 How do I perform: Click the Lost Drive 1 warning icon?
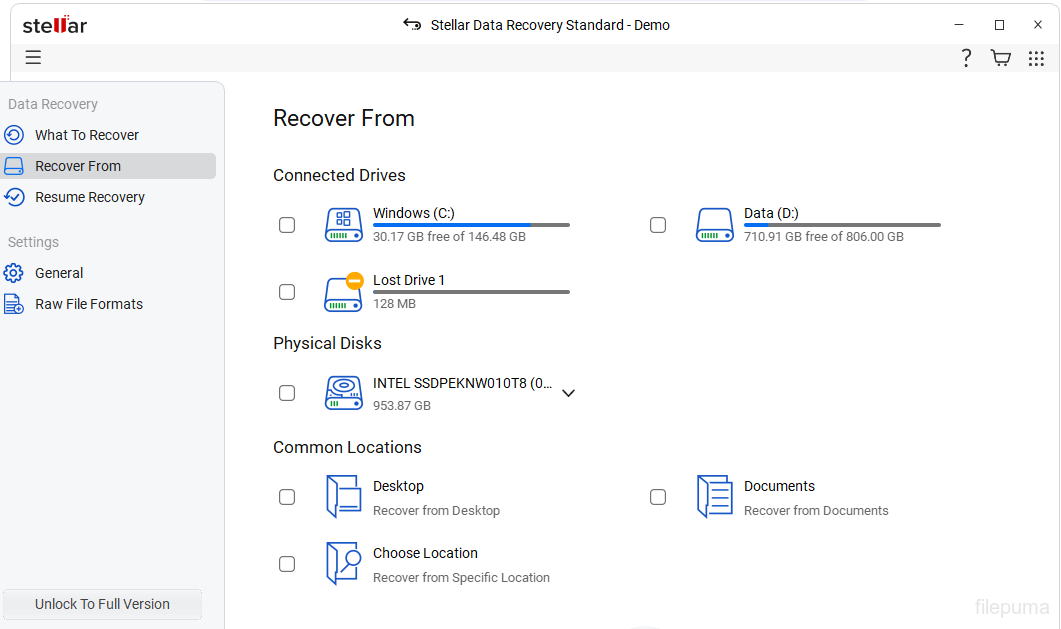click(x=354, y=279)
